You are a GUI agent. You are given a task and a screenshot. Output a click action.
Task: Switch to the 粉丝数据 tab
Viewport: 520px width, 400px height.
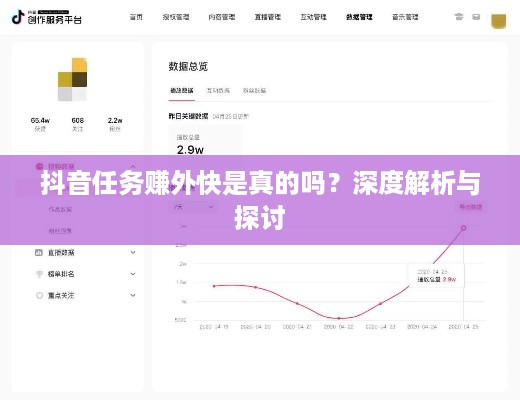pos(254,91)
